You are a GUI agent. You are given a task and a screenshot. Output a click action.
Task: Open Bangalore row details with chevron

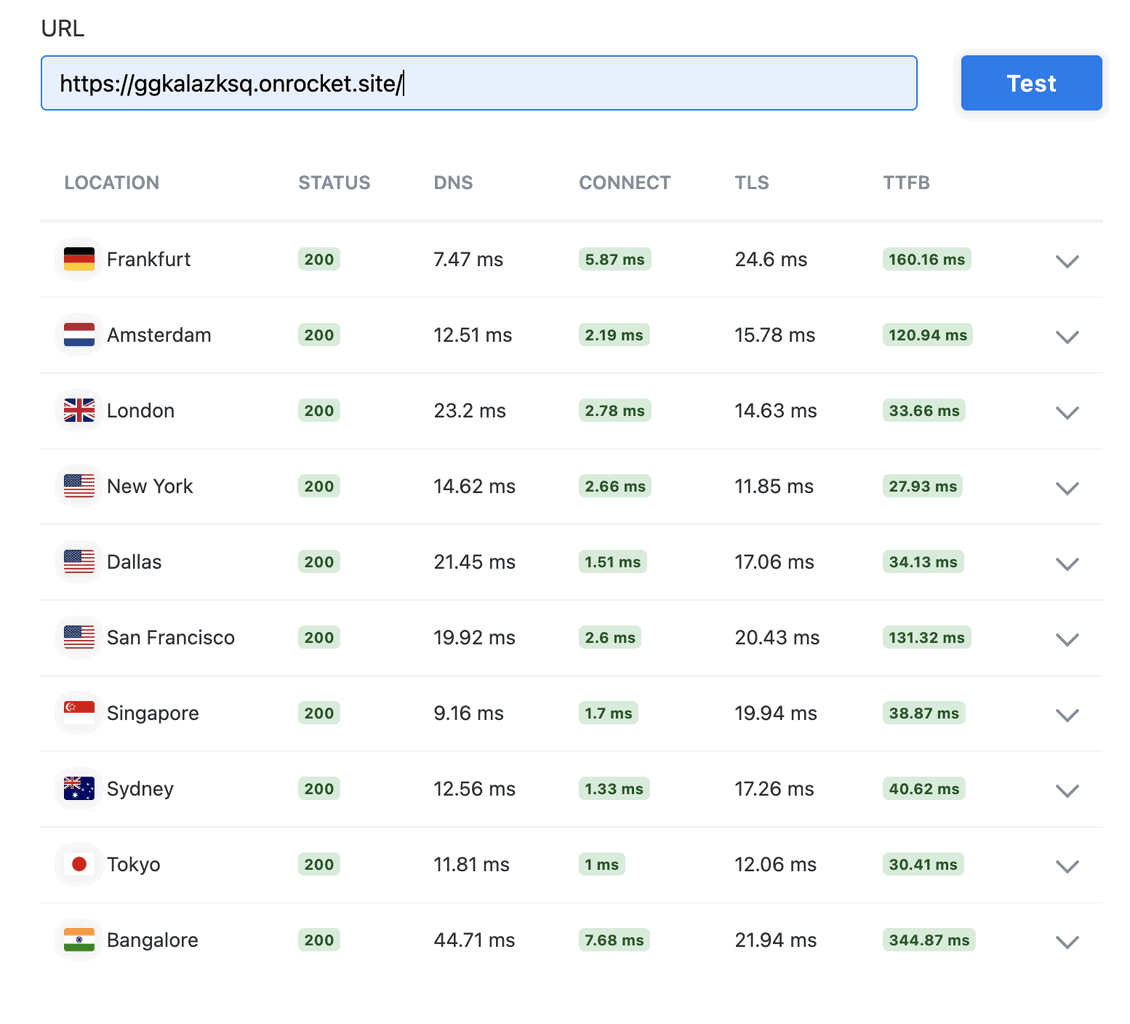click(x=1067, y=942)
